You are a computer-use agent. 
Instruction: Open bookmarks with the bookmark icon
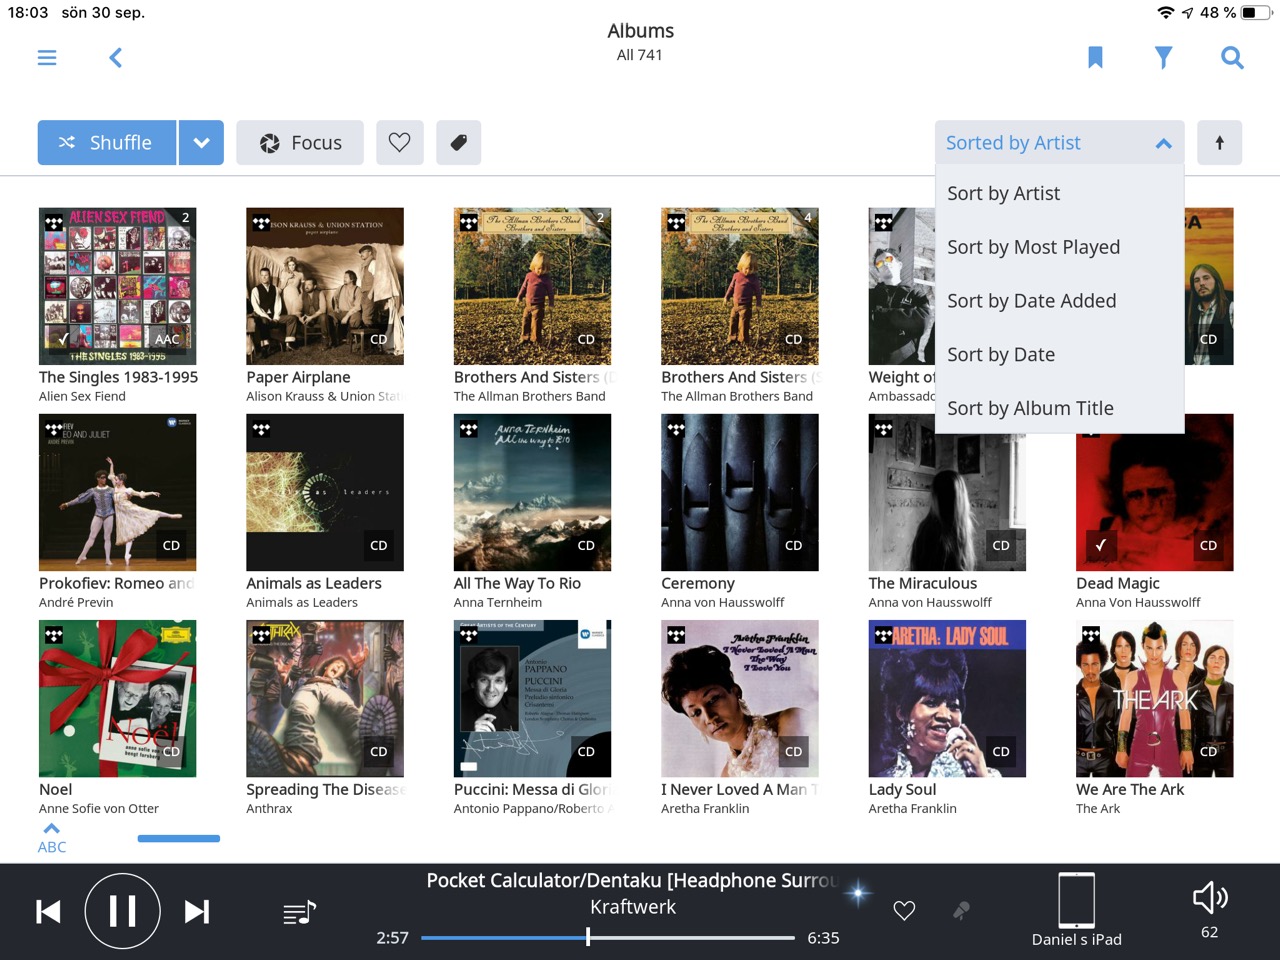[x=1095, y=58]
